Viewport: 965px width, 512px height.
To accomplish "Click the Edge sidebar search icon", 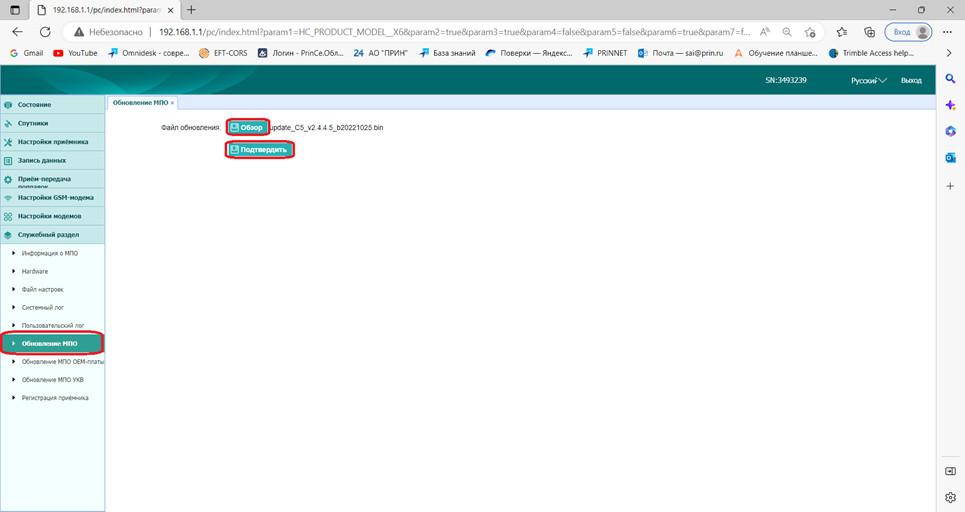I will pos(950,79).
